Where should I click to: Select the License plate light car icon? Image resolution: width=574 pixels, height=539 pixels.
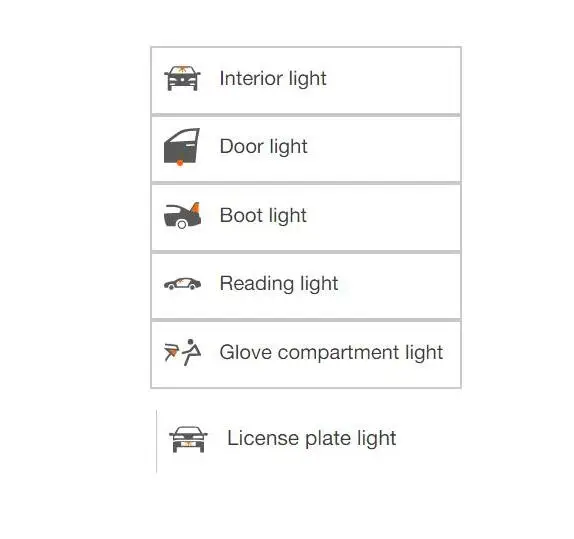click(x=188, y=439)
